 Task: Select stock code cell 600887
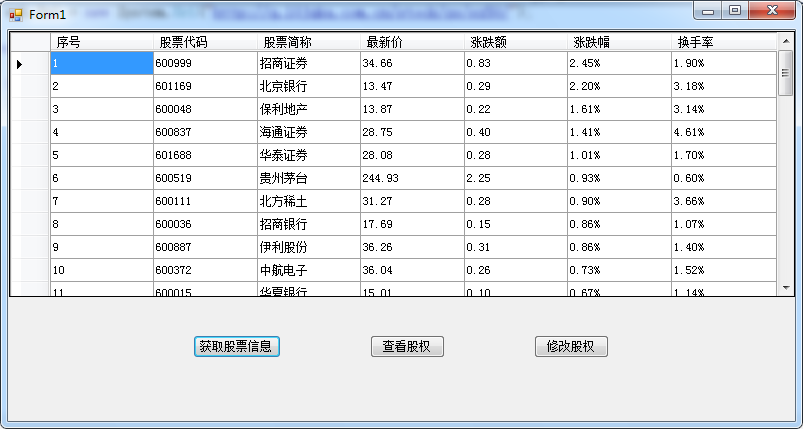(x=205, y=247)
